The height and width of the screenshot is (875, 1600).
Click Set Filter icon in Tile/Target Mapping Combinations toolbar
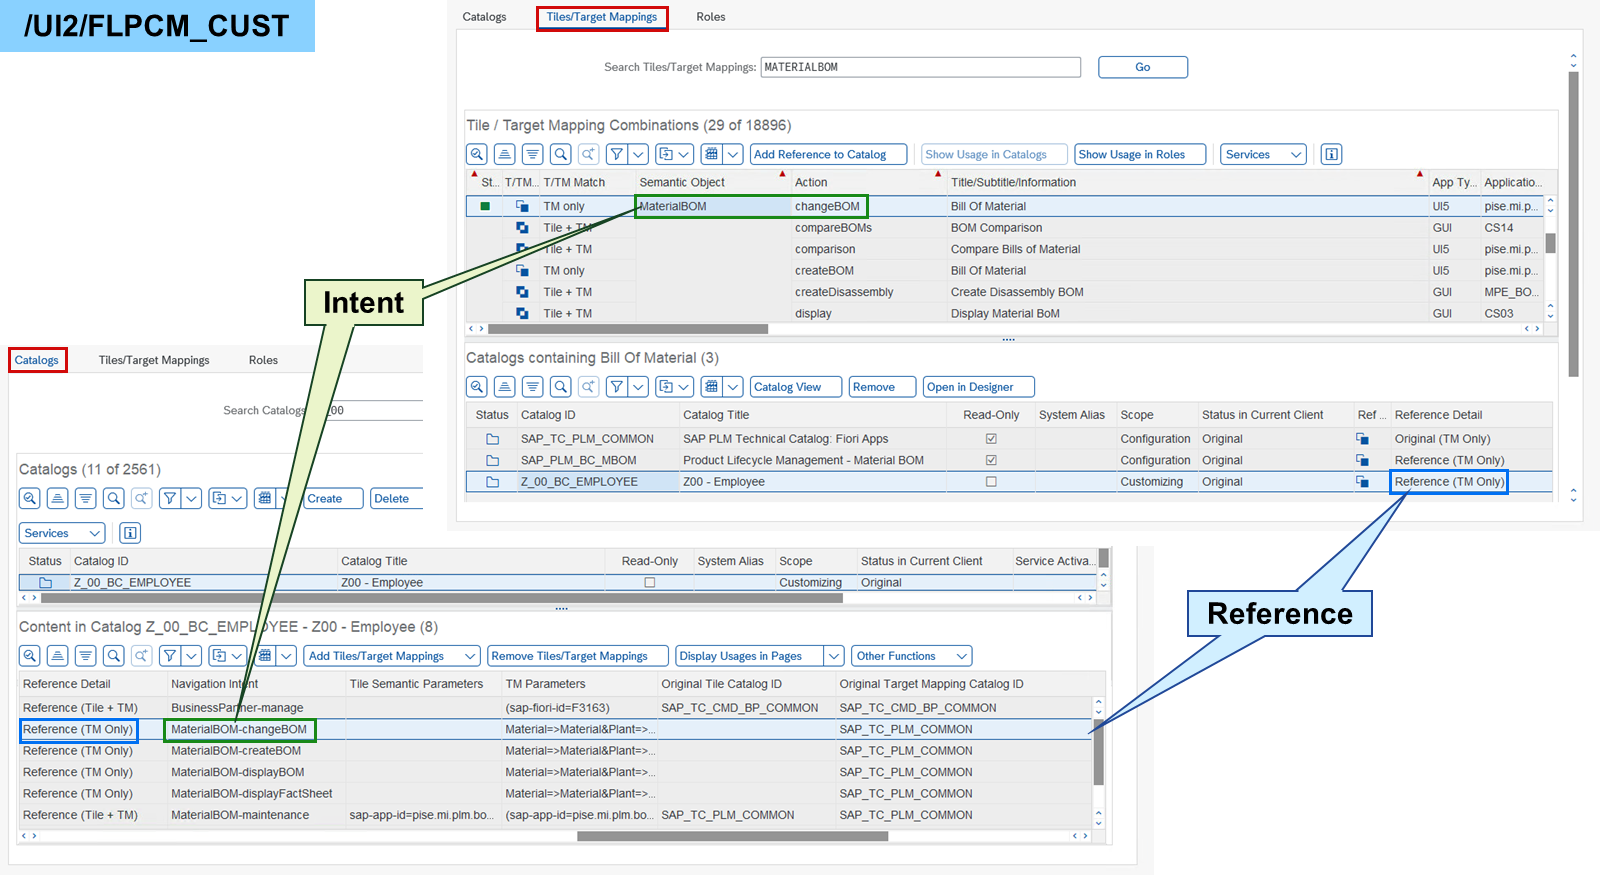pyautogui.click(x=617, y=154)
